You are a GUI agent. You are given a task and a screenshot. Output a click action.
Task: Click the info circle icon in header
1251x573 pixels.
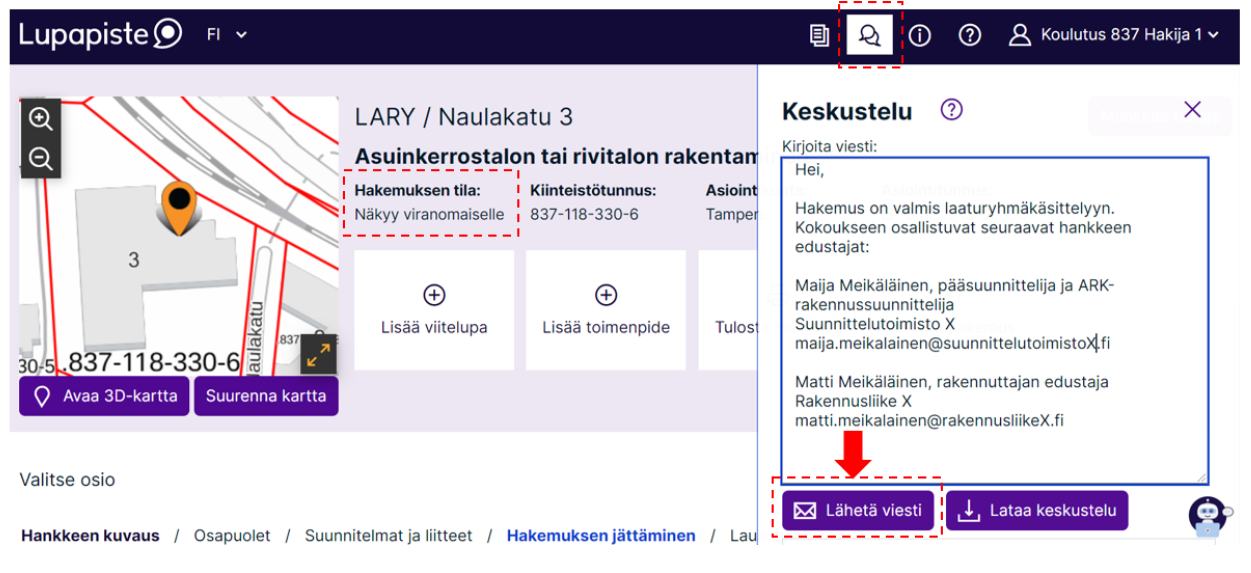[919, 35]
